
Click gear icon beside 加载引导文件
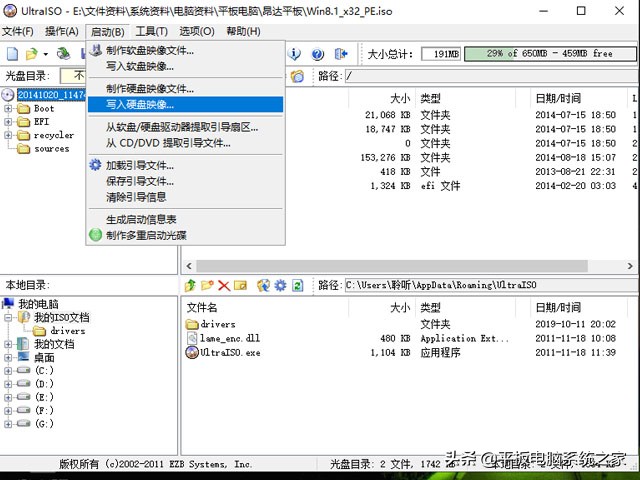click(x=96, y=165)
